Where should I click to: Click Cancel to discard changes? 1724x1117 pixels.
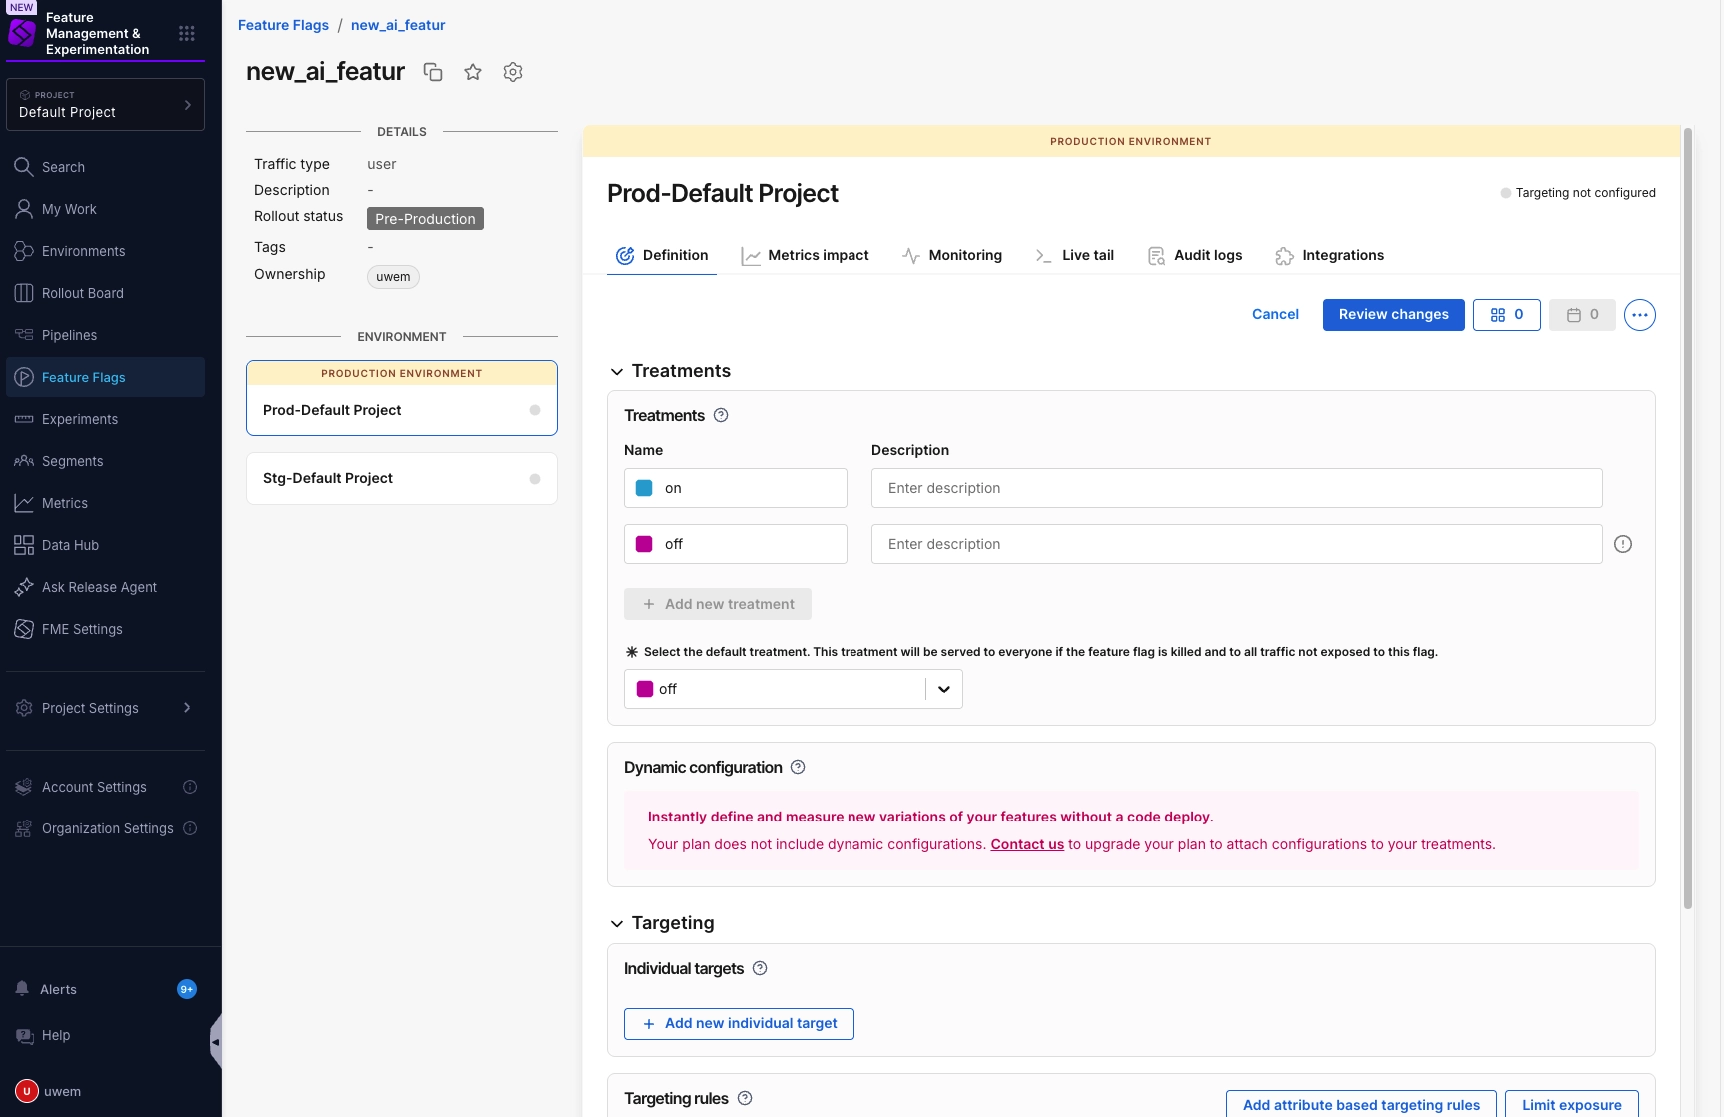[1275, 314]
